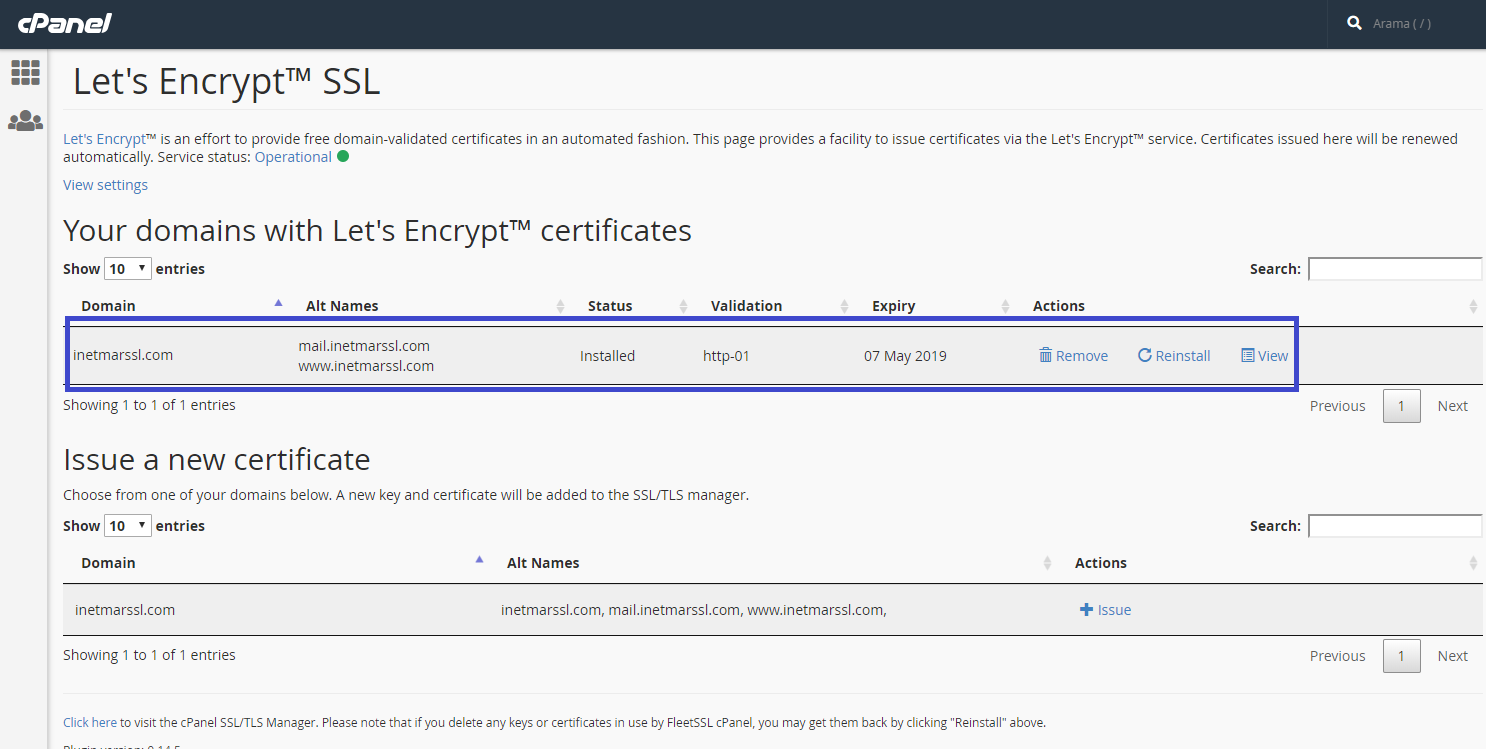
Task: Select page 1 in new certificate pagination
Action: (1401, 656)
